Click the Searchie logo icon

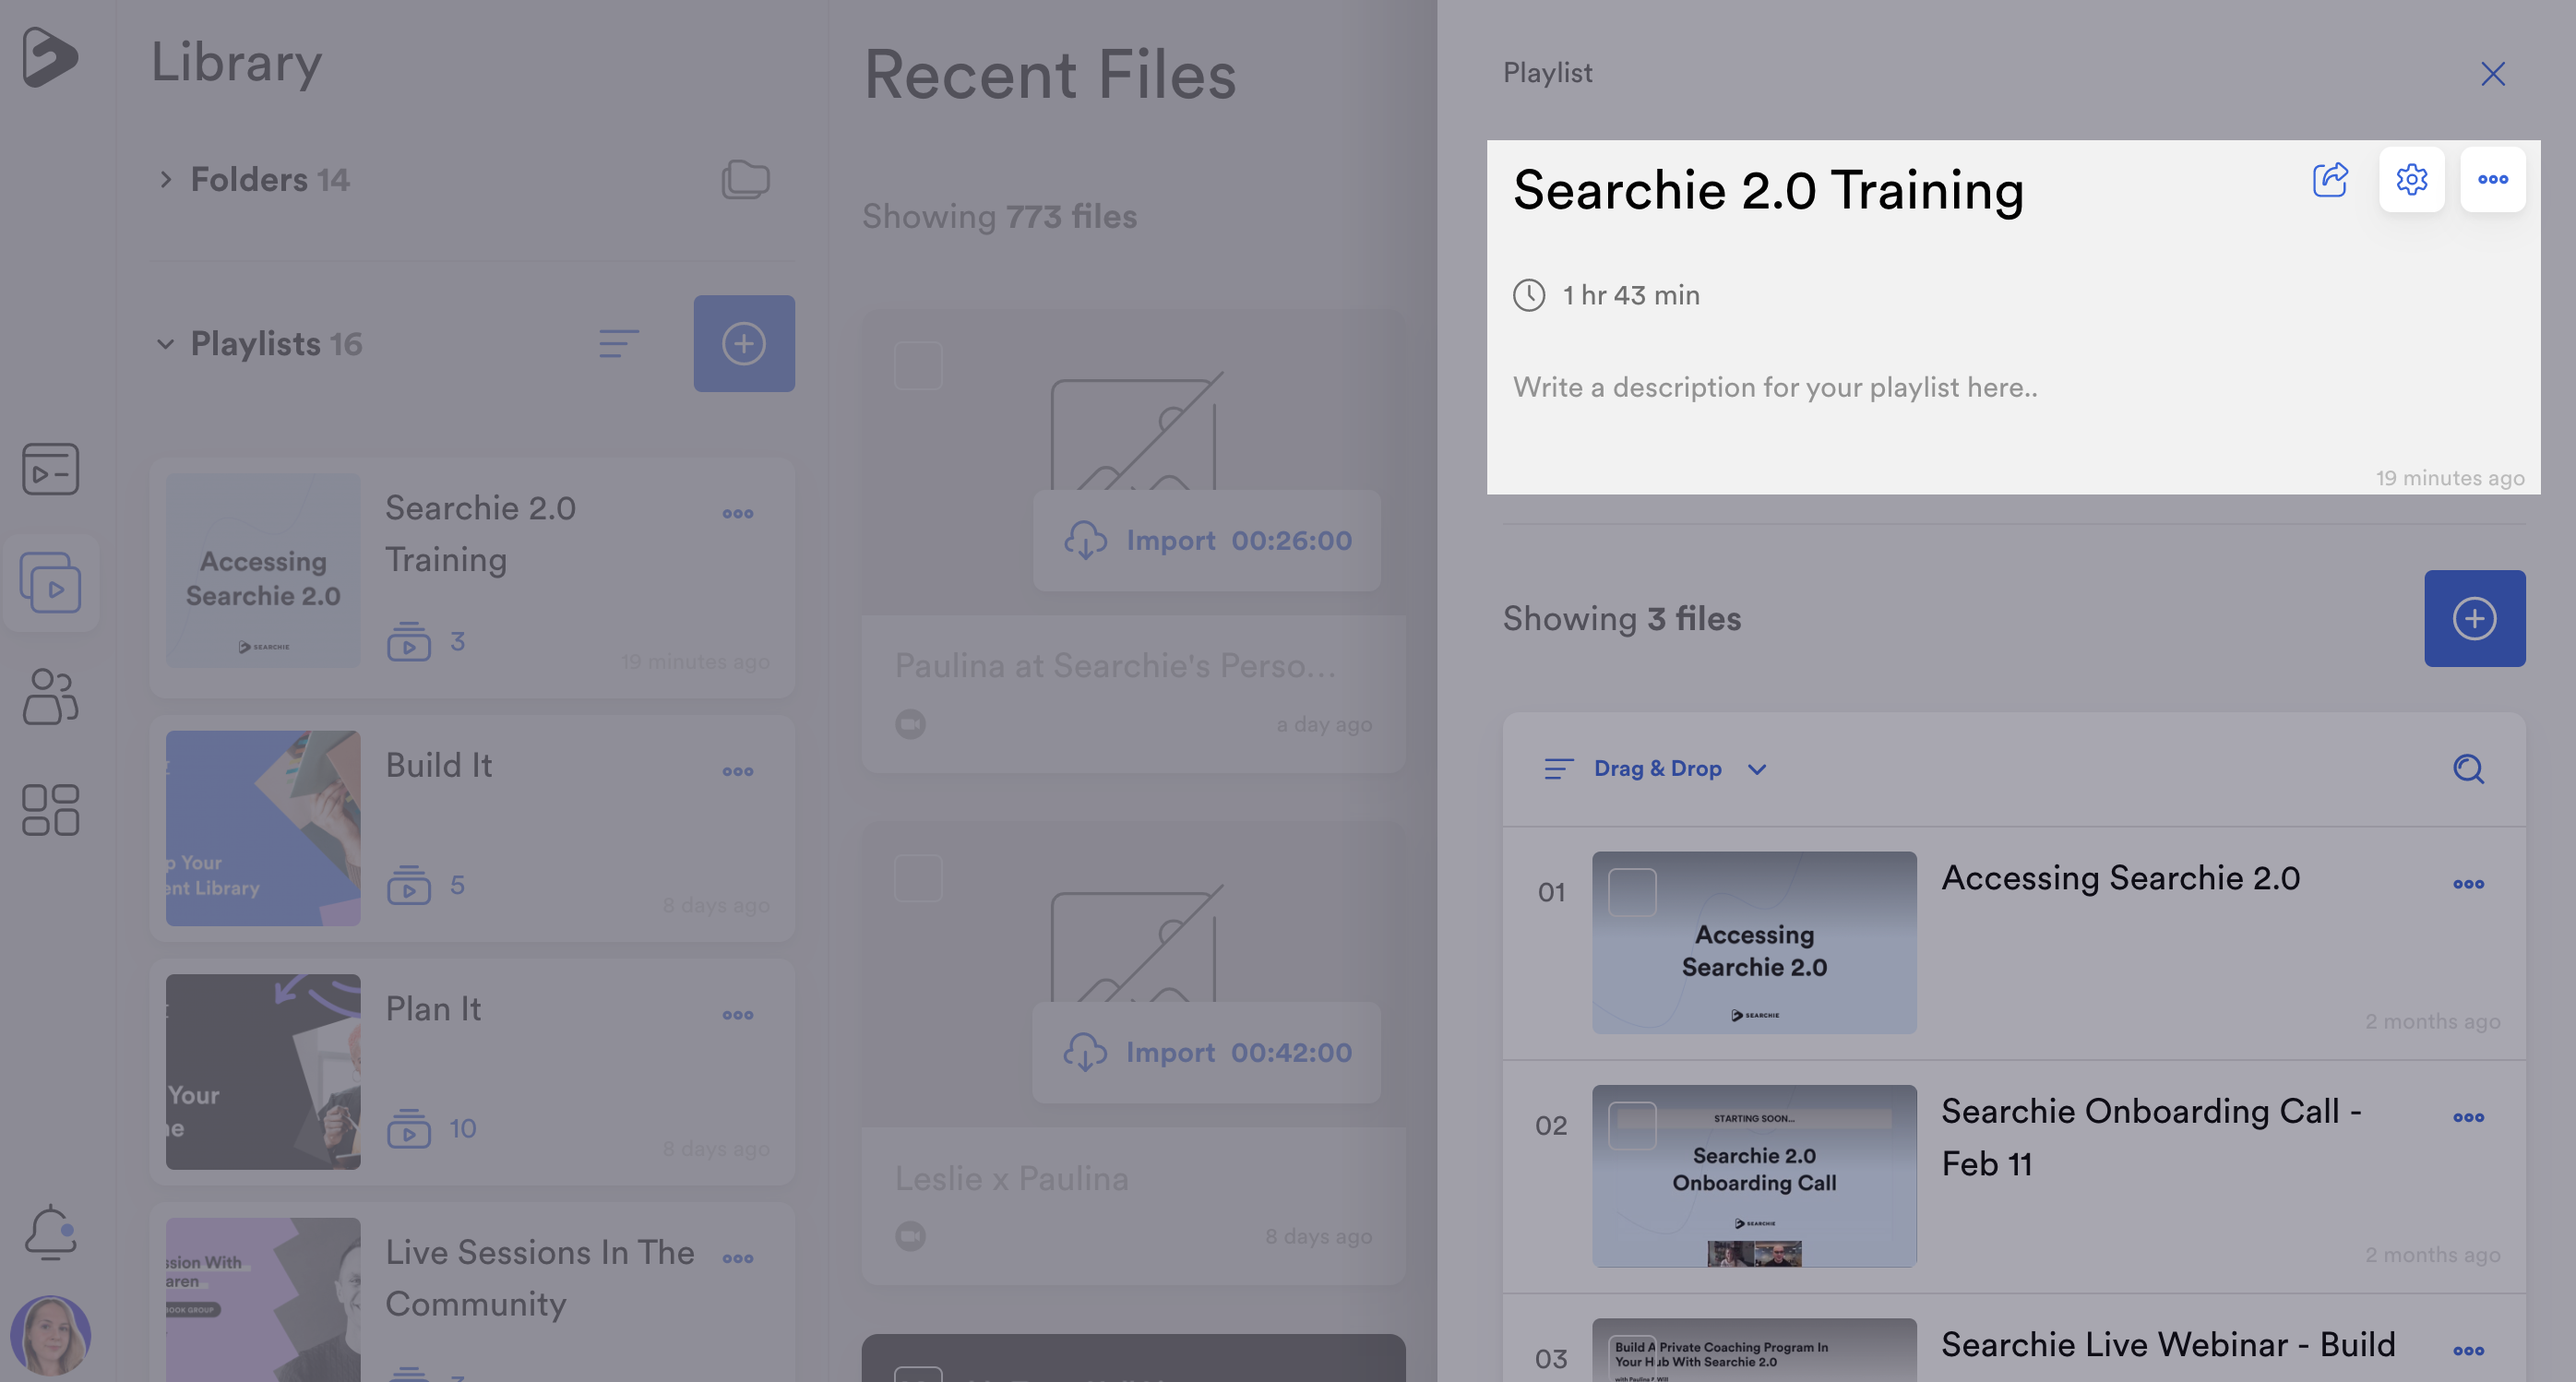[49, 56]
